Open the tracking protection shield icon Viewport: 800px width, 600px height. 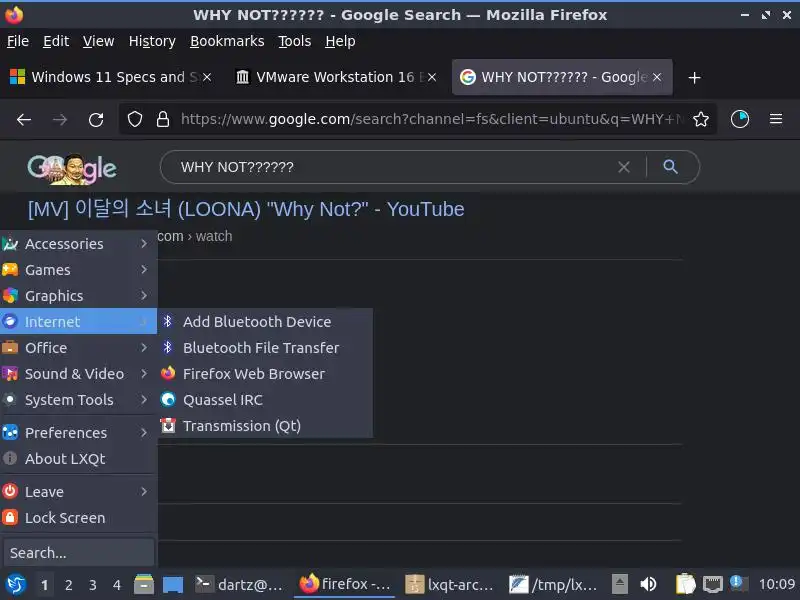pos(135,119)
